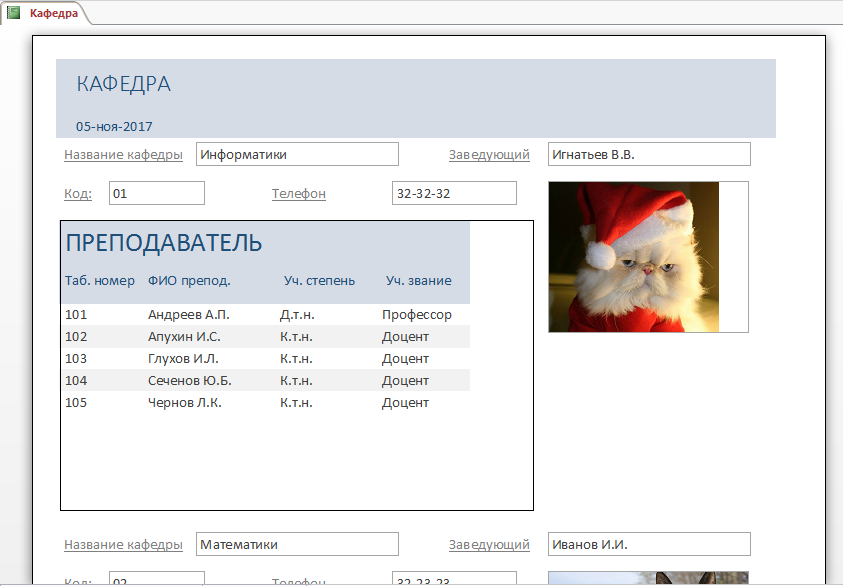Click teacher name Чернов Л.К.
Image resolution: width=843 pixels, height=586 pixels.
click(x=185, y=403)
